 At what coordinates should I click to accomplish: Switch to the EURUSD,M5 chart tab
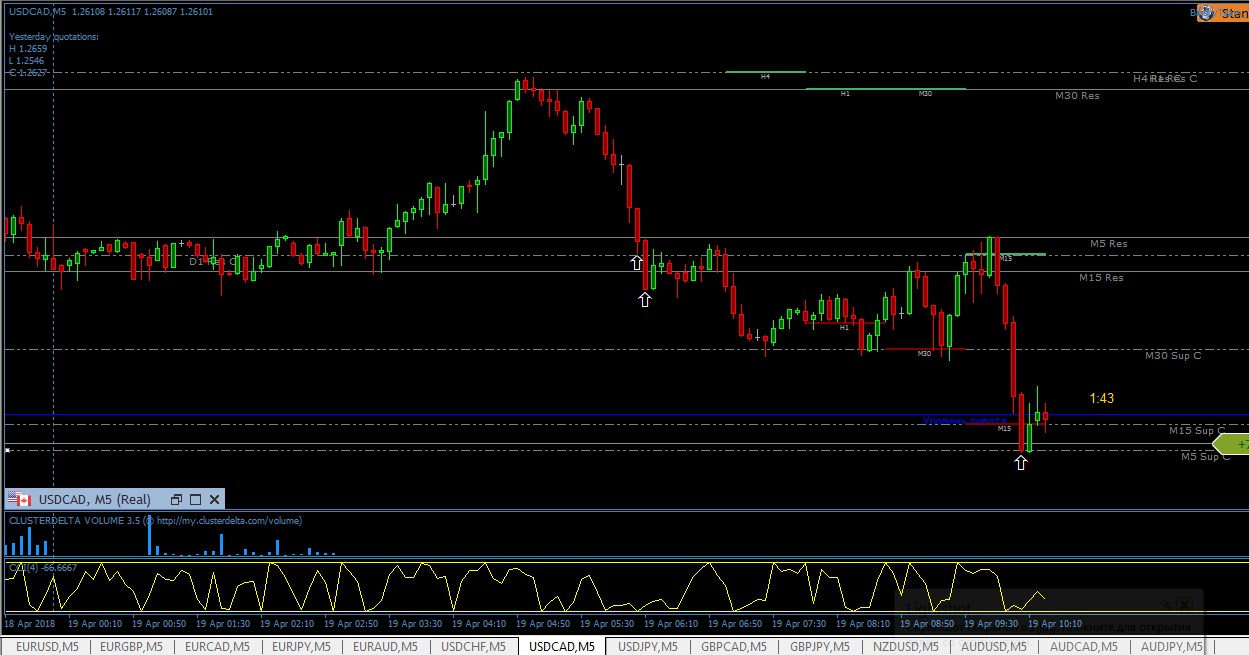46,647
